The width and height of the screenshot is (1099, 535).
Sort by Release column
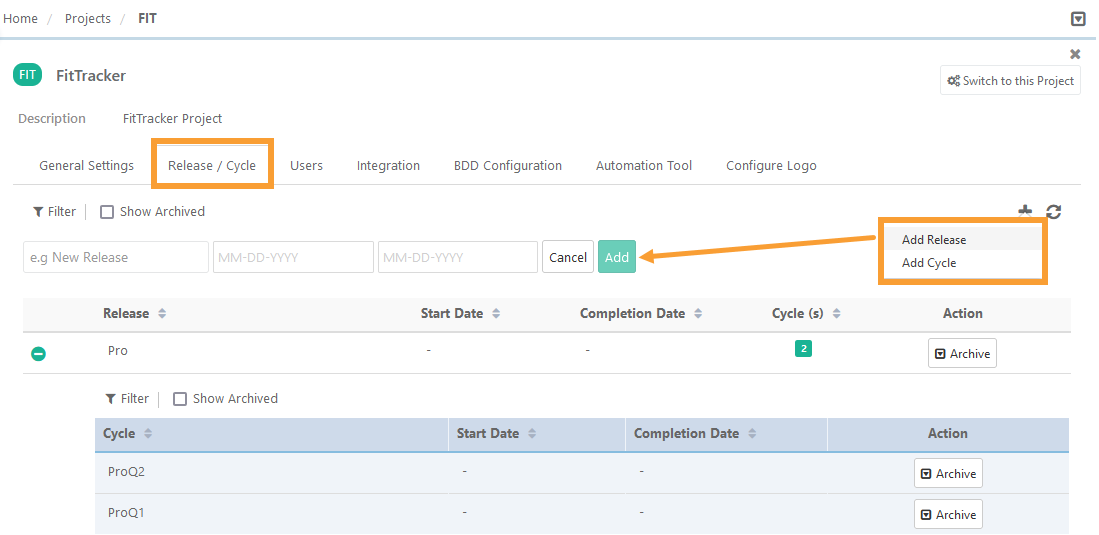tap(162, 314)
